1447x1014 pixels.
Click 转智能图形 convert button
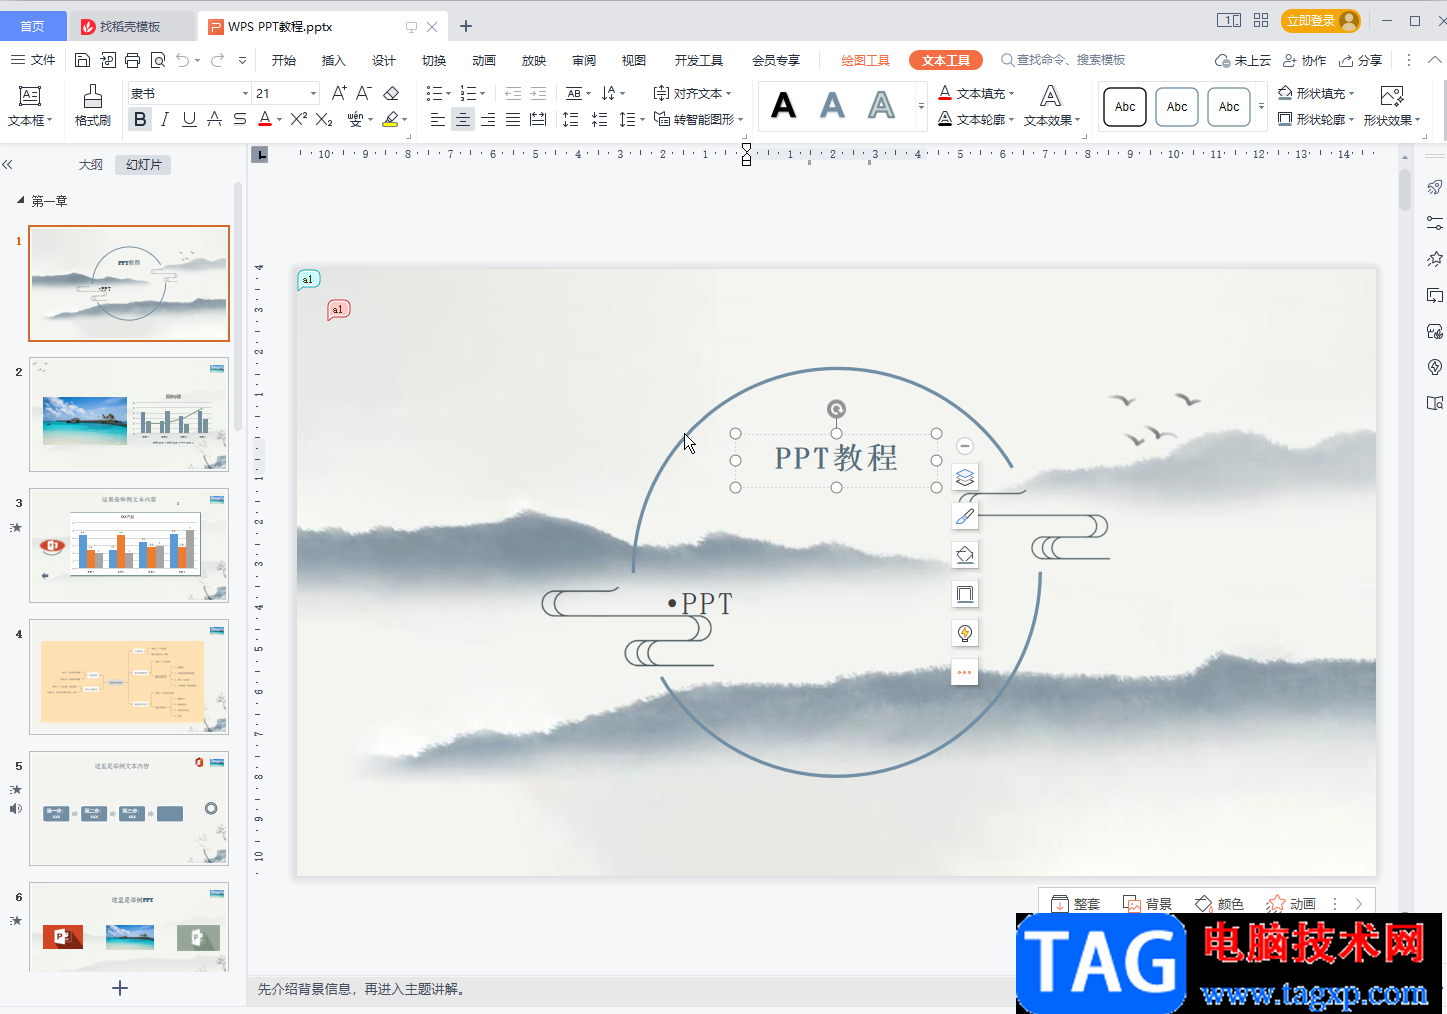(698, 119)
